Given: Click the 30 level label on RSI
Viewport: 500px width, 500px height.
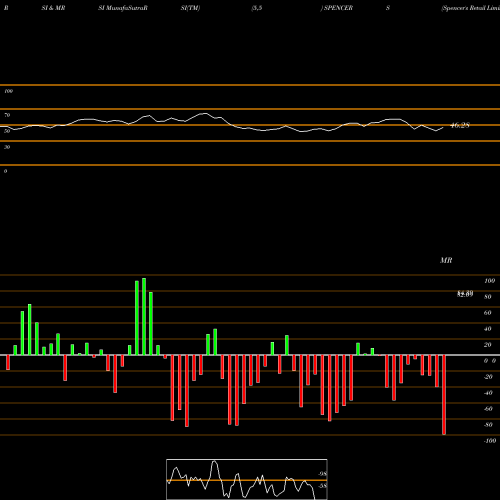Looking at the screenshot, I should pos(7,147).
